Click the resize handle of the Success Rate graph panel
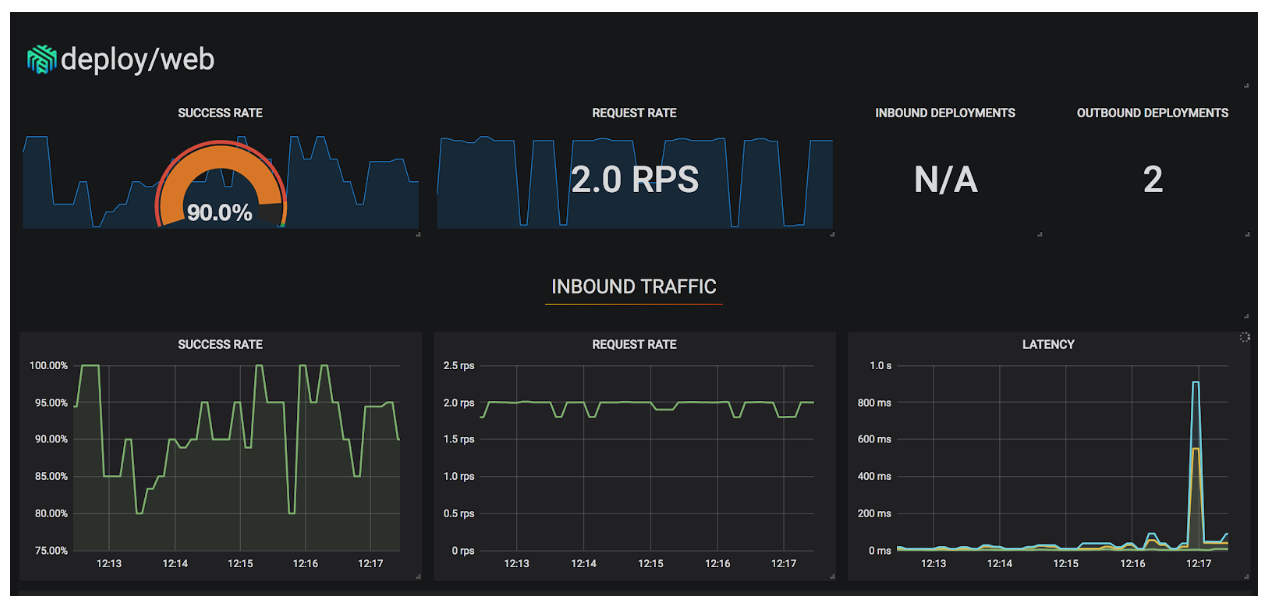This screenshot has width=1268, height=606. [417, 577]
